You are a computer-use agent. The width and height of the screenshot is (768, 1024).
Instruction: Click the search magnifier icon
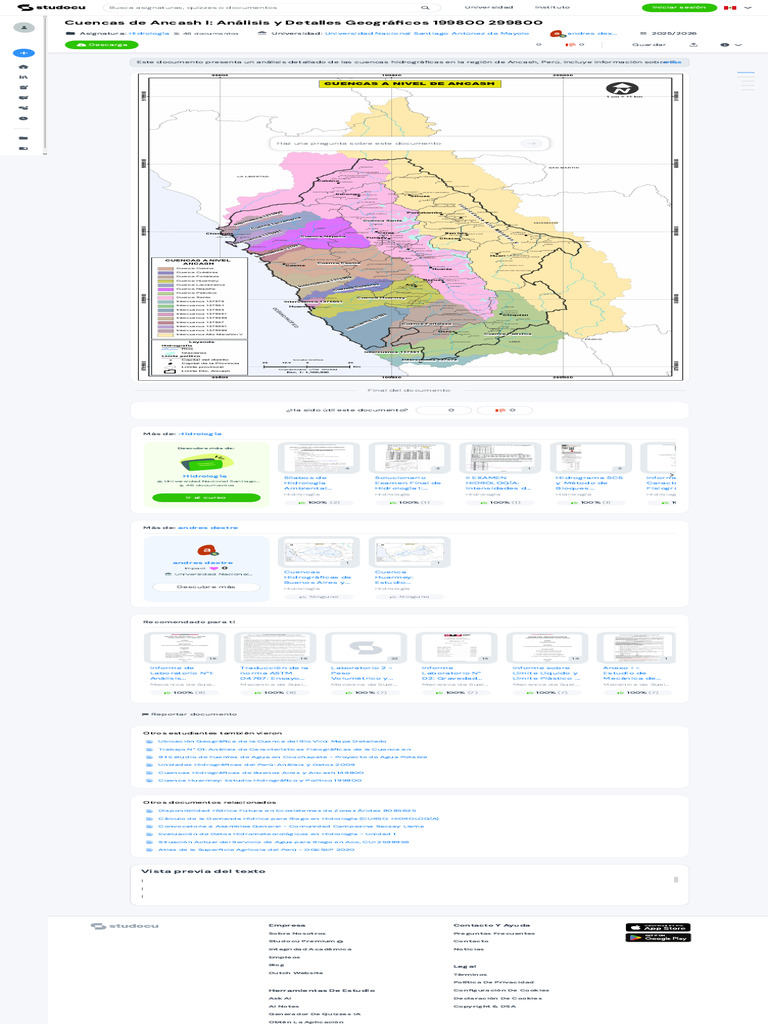click(x=425, y=8)
